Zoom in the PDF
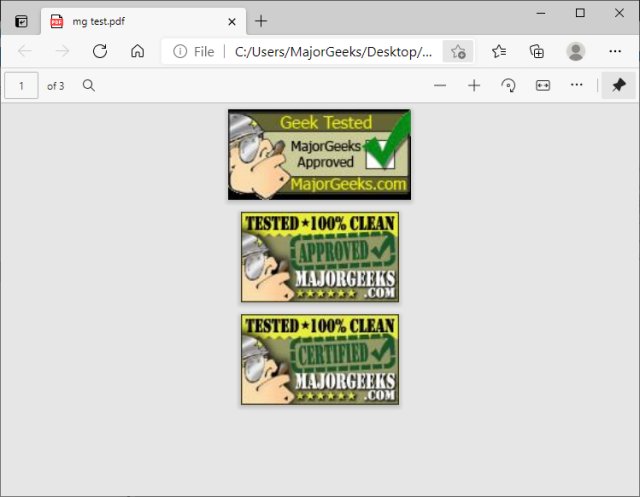 click(x=474, y=86)
